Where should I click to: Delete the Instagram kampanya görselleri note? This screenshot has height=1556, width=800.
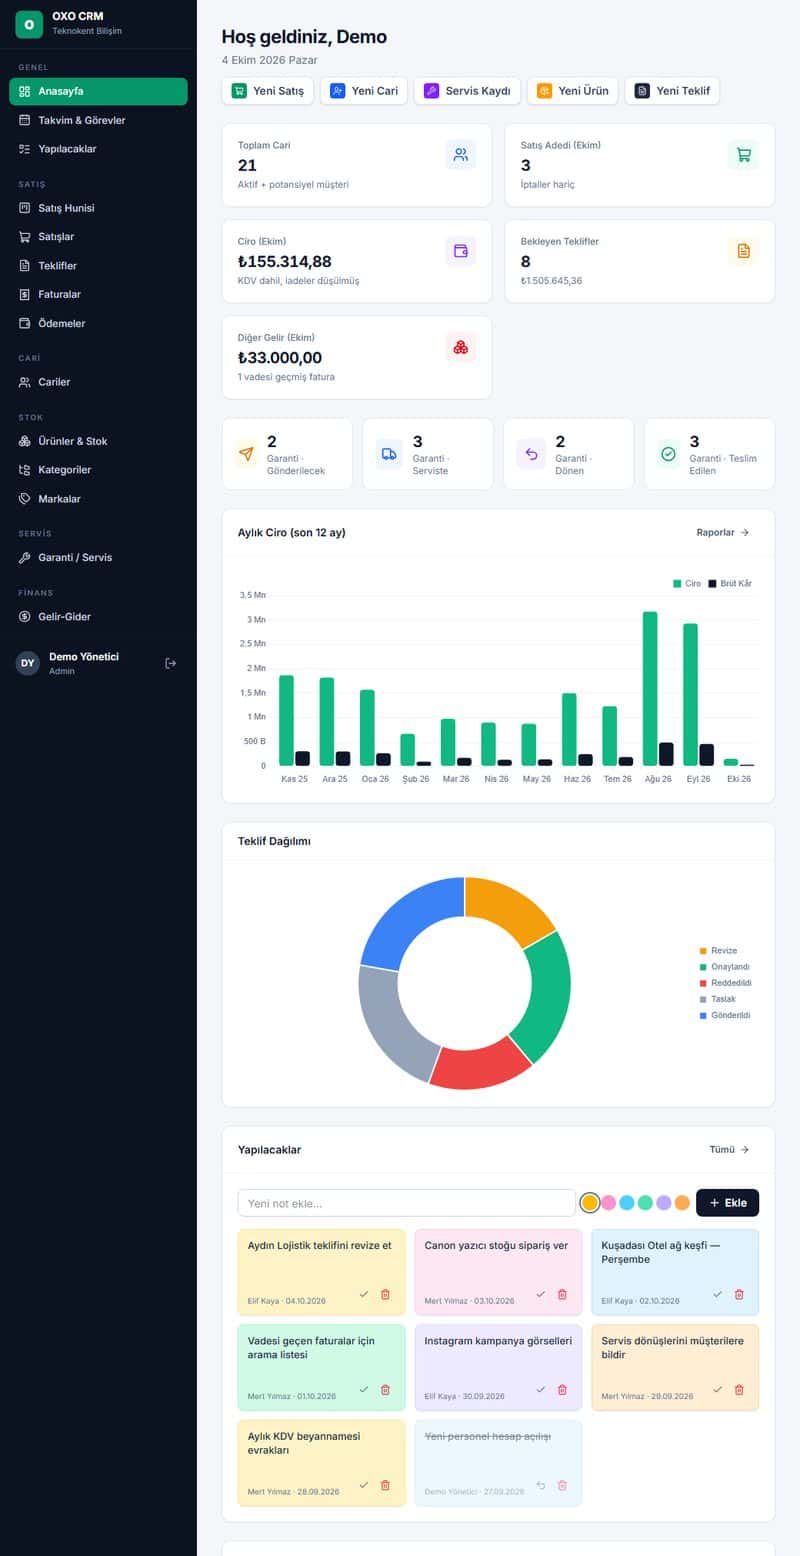[562, 1389]
